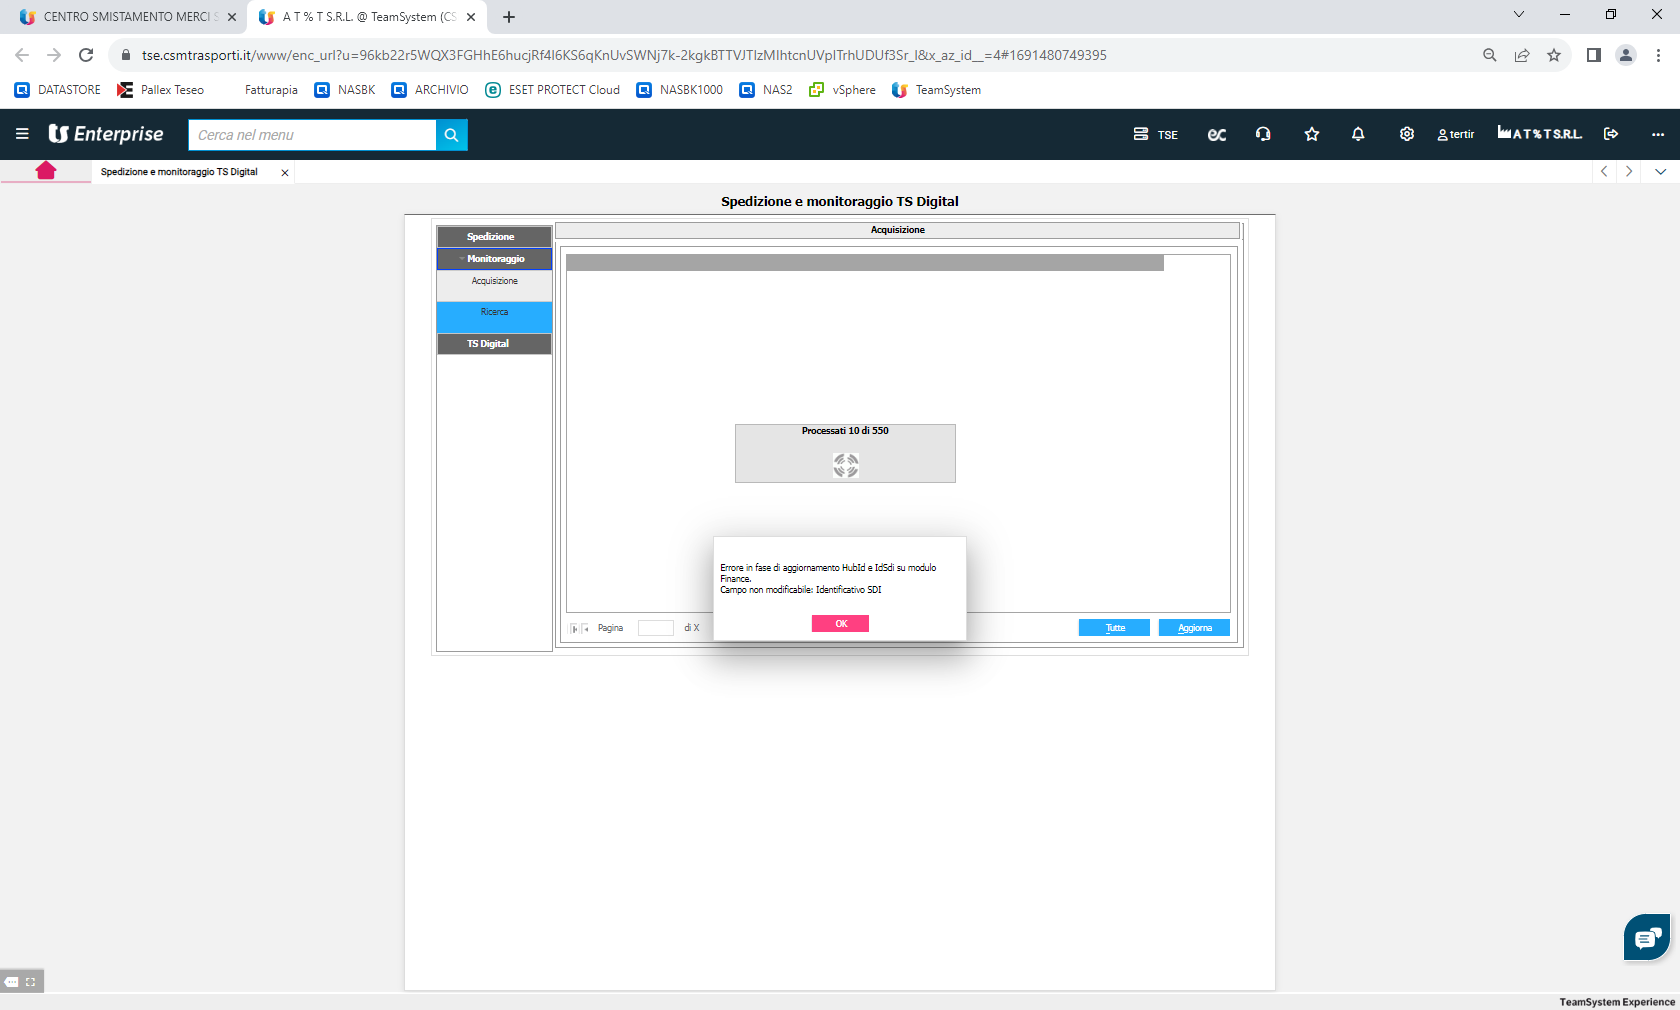Open the notifications bell
The height and width of the screenshot is (1010, 1680).
point(1358,134)
